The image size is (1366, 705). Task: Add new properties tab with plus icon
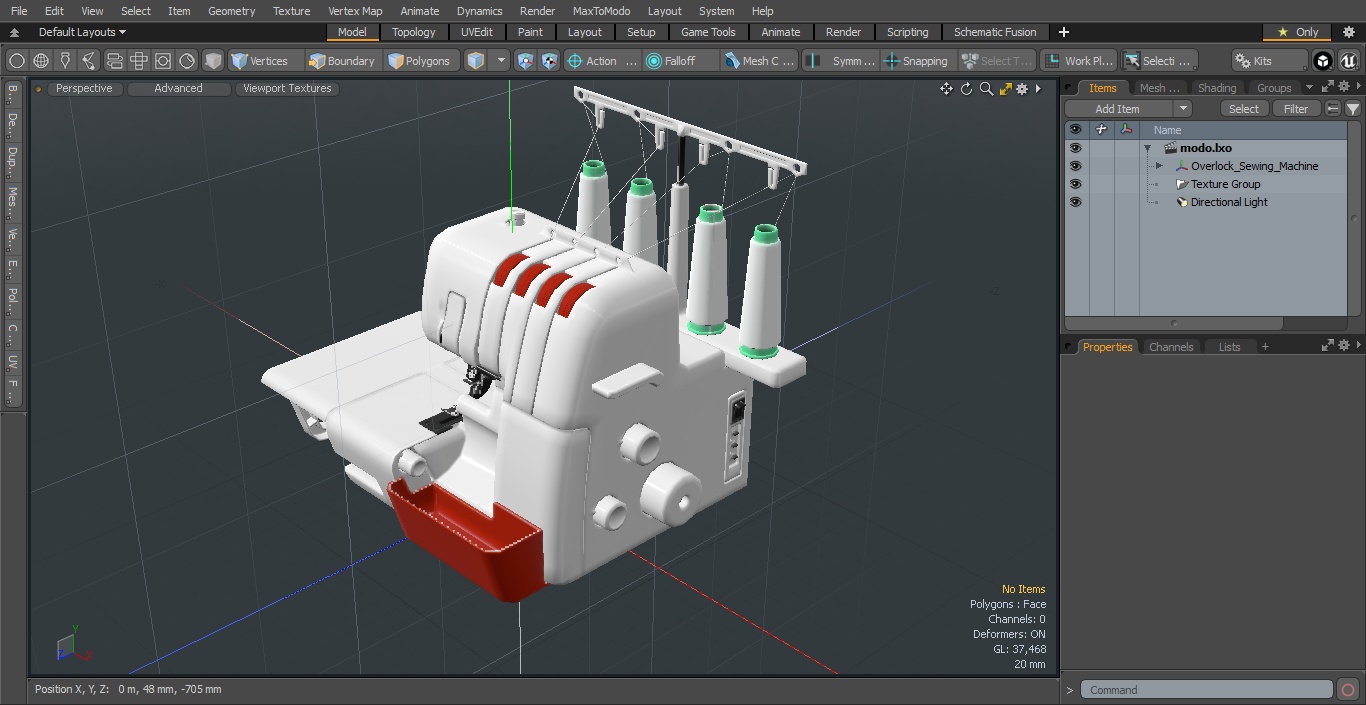1265,347
